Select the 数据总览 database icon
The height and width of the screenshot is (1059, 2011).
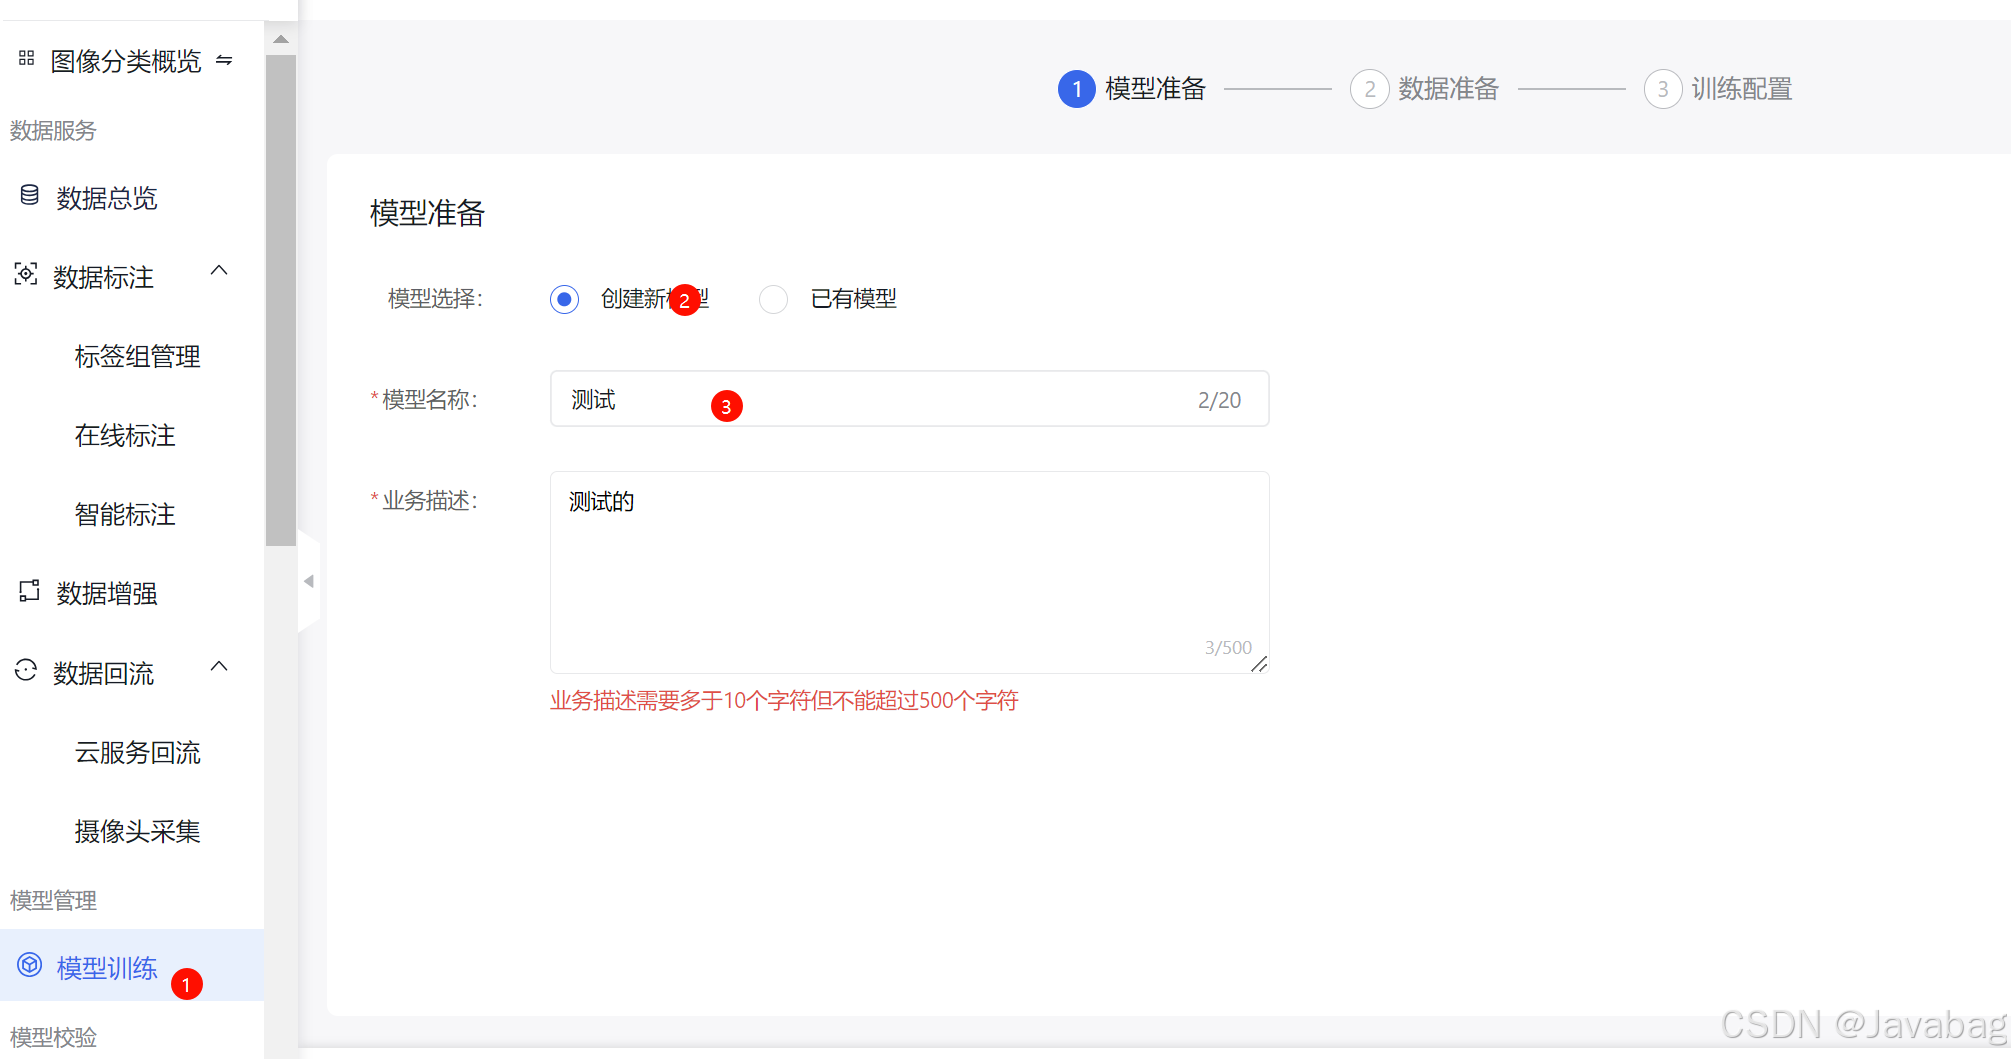pos(28,196)
